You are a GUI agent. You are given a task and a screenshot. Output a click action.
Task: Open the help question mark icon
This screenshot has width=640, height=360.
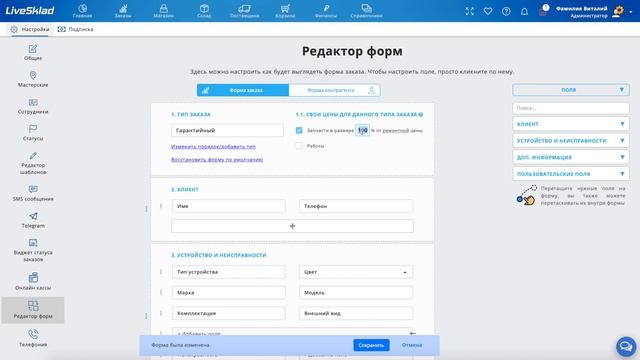pyautogui.click(x=506, y=11)
